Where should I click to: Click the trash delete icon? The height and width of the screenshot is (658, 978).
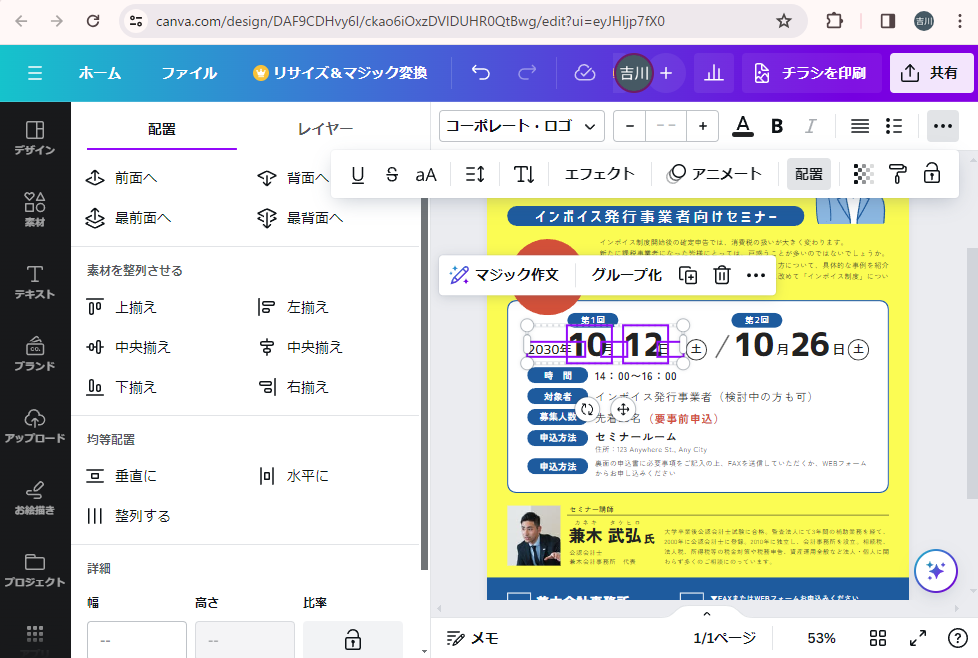coord(722,275)
